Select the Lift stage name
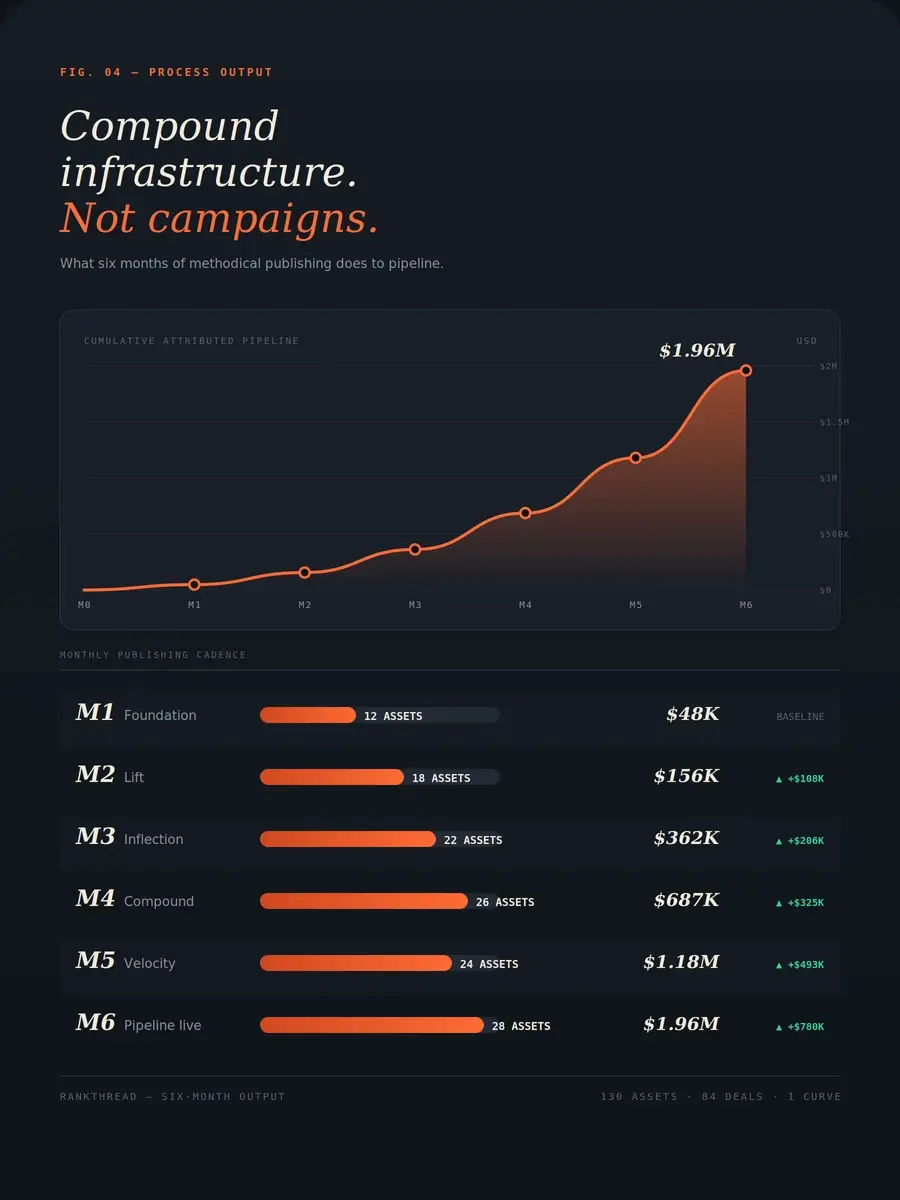Image resolution: width=900 pixels, height=1200 pixels. [x=134, y=777]
